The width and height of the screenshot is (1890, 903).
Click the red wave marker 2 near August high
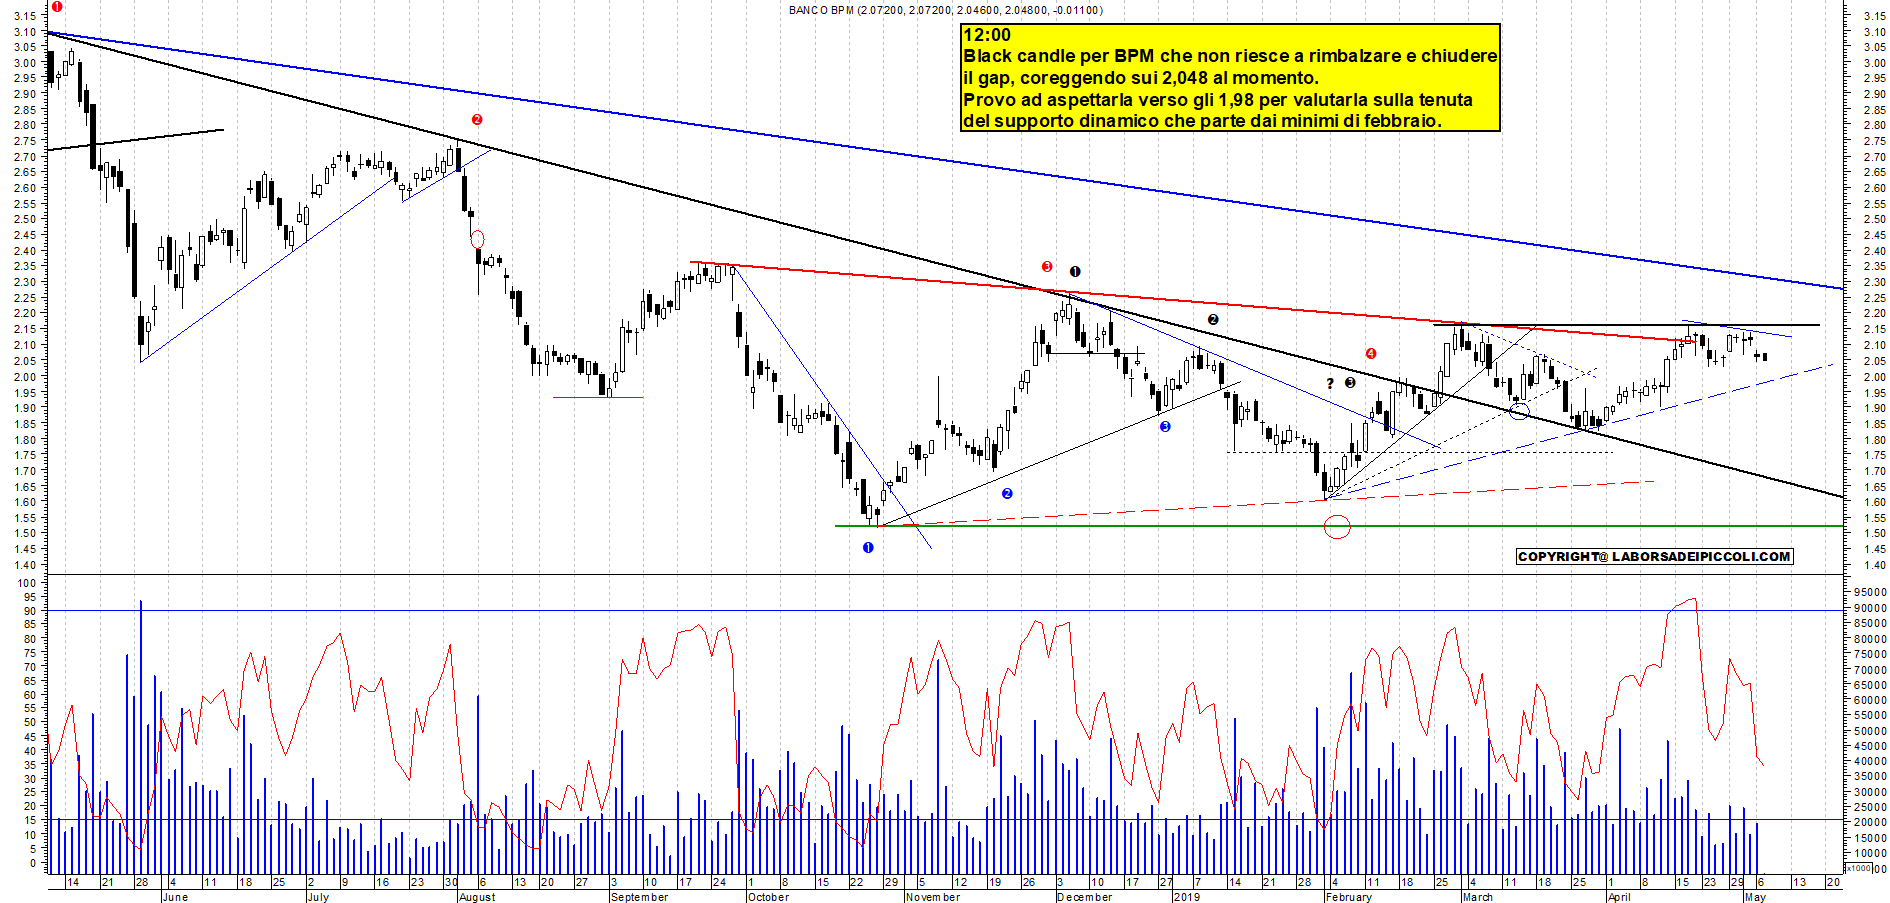[x=477, y=119]
